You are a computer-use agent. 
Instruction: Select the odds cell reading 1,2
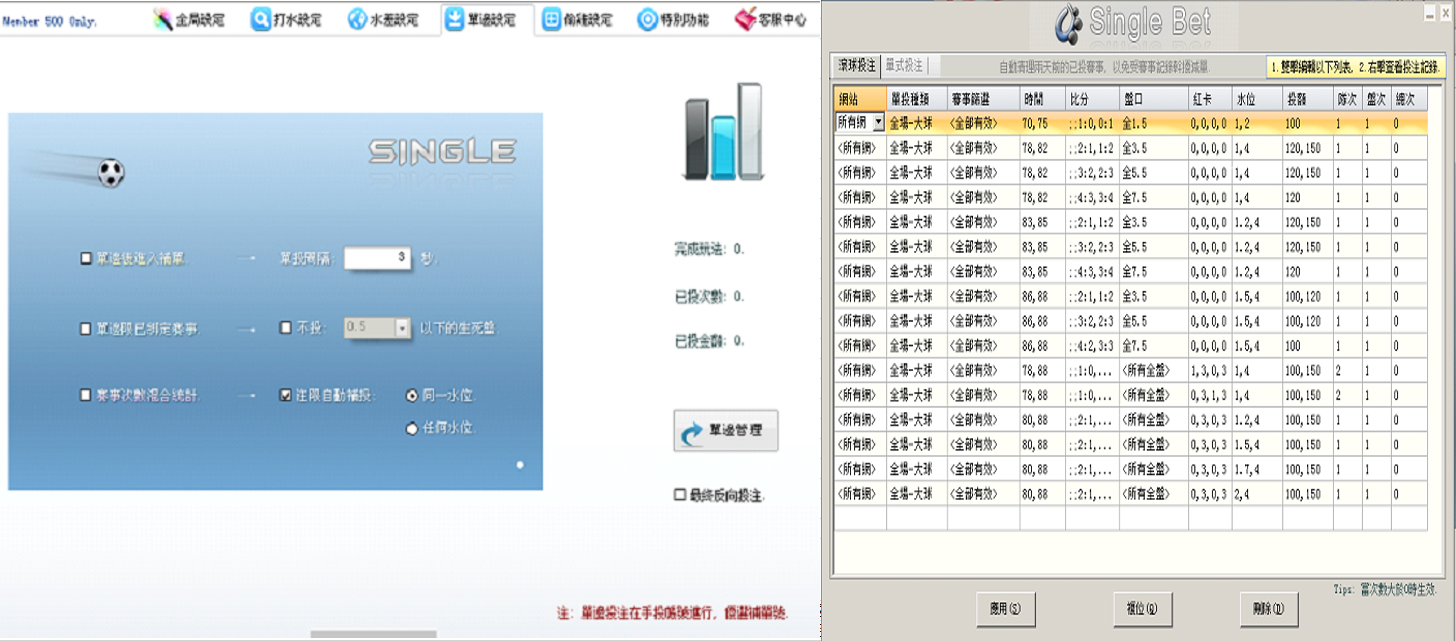tap(1257, 122)
